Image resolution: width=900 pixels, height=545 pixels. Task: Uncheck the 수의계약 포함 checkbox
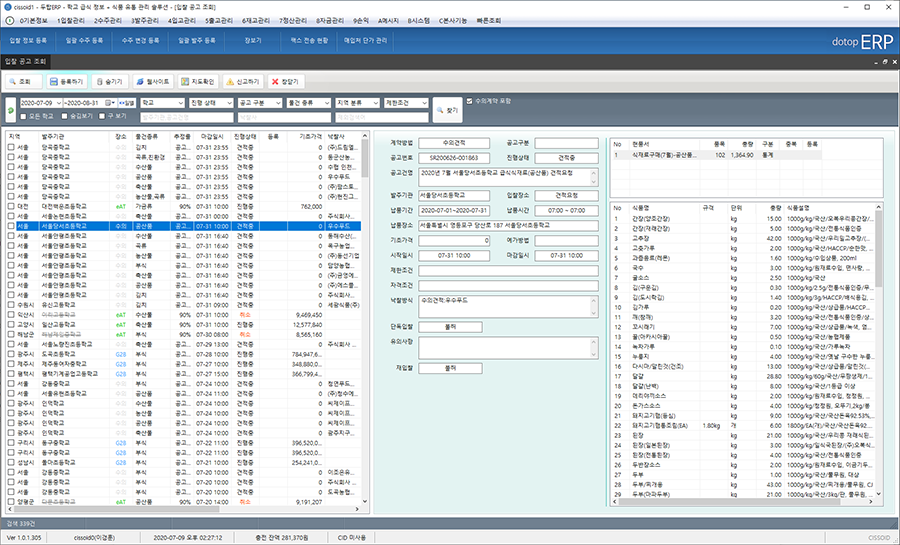(x=471, y=102)
